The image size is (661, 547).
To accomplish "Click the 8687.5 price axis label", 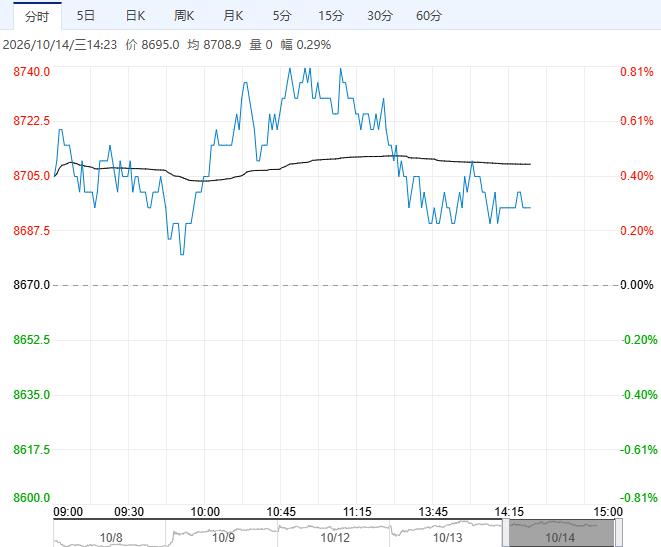I will [x=31, y=231].
